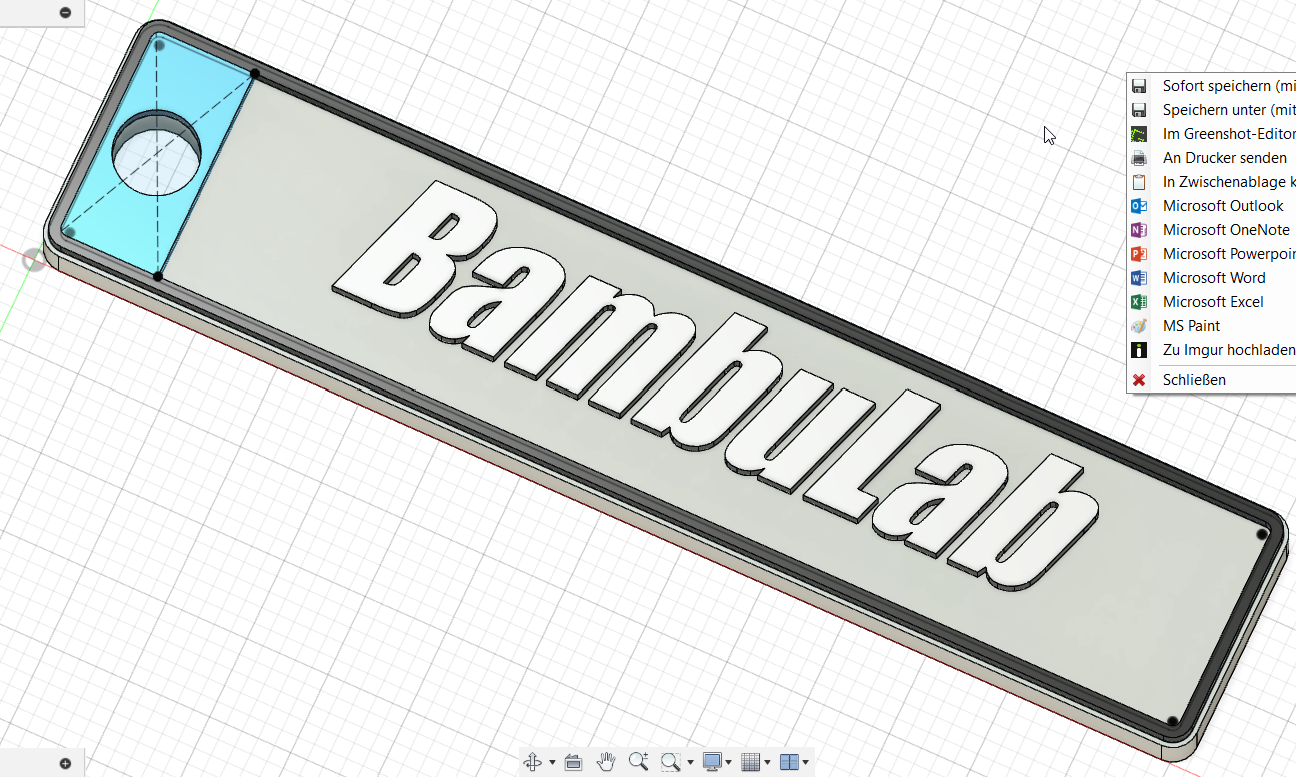This screenshot has width=1296, height=777.
Task: Select the Orbit tool in navigation bar
Action: click(533, 762)
